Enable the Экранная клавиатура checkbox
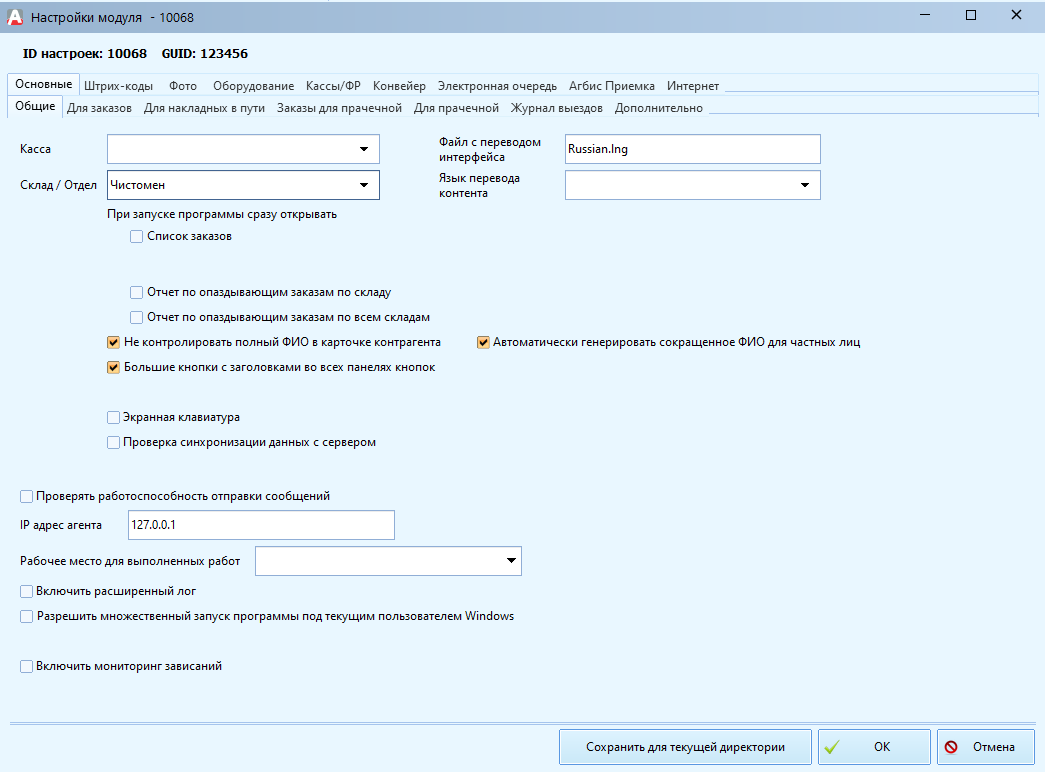Image resolution: width=1045 pixels, height=772 pixels. [x=113, y=417]
